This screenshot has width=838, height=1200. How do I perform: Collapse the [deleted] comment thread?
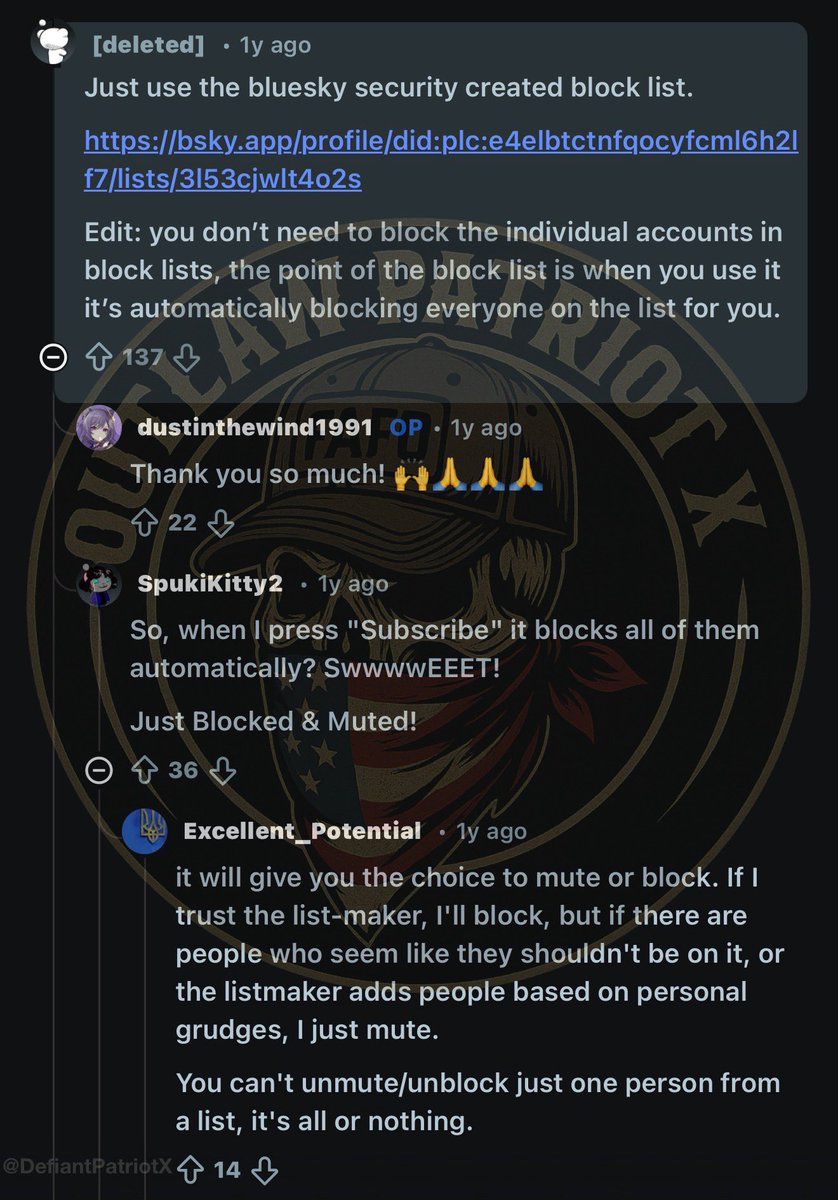[53, 357]
